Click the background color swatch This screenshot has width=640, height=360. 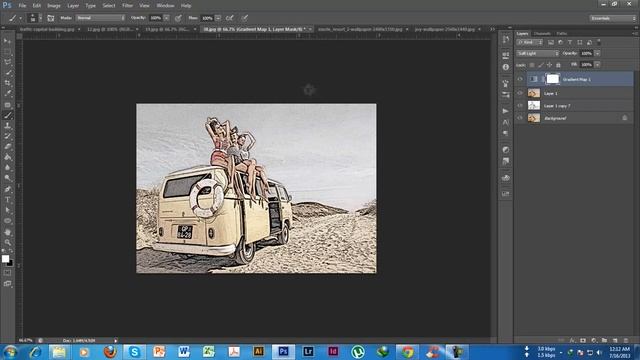[x=10, y=263]
